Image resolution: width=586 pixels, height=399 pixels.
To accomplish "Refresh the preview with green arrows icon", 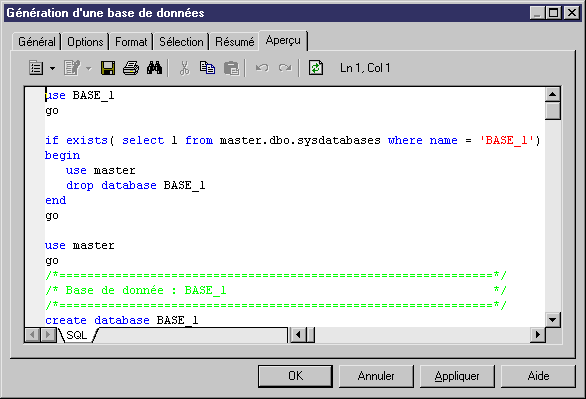I will [316, 68].
